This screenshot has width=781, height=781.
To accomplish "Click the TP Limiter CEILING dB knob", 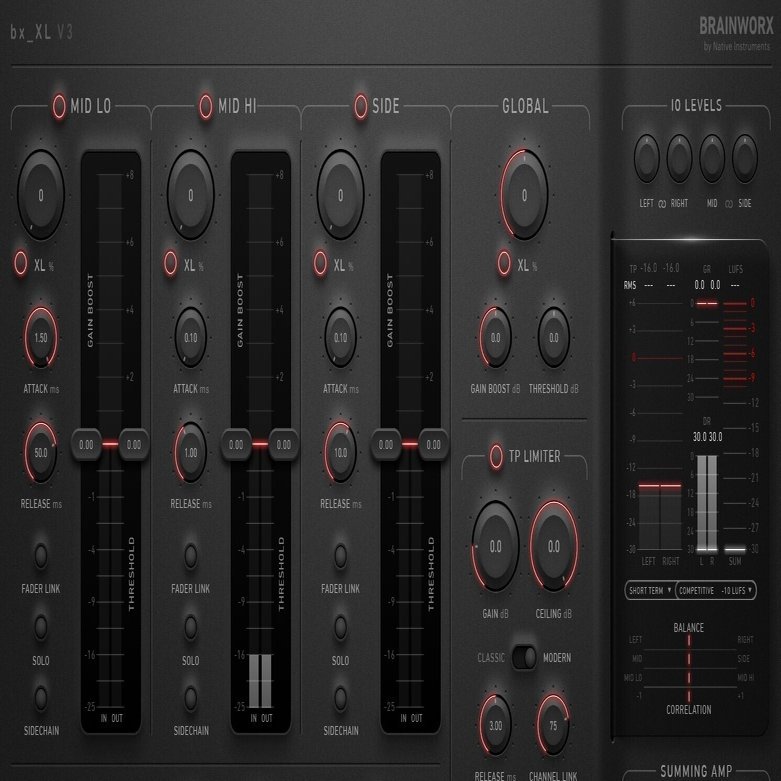I will point(554,546).
